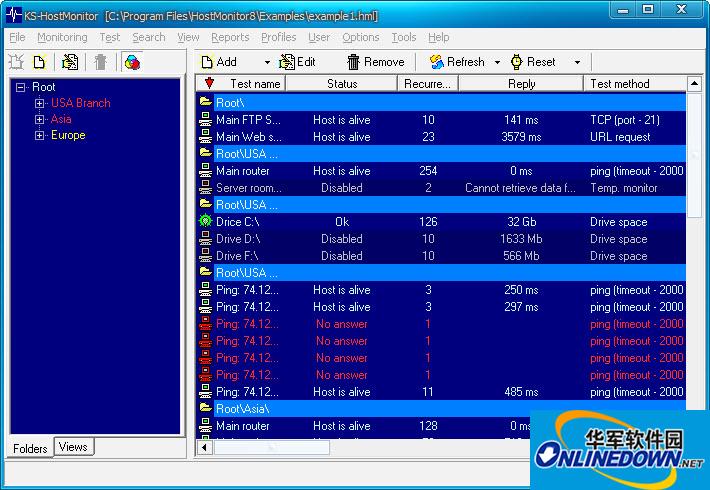The height and width of the screenshot is (490, 710).
Task: Click horizontal scrollbar left arrow
Action: click(205, 447)
